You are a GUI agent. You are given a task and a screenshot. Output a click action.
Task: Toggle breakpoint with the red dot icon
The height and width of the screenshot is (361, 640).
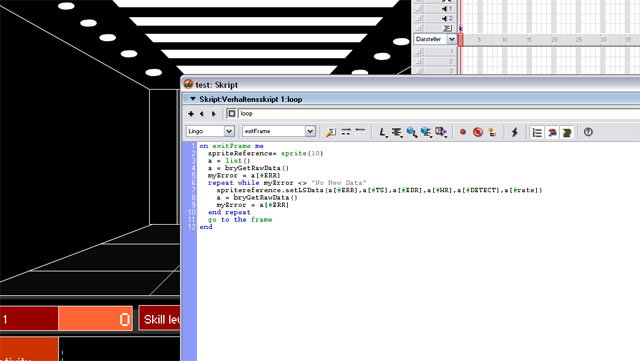pyautogui.click(x=462, y=132)
